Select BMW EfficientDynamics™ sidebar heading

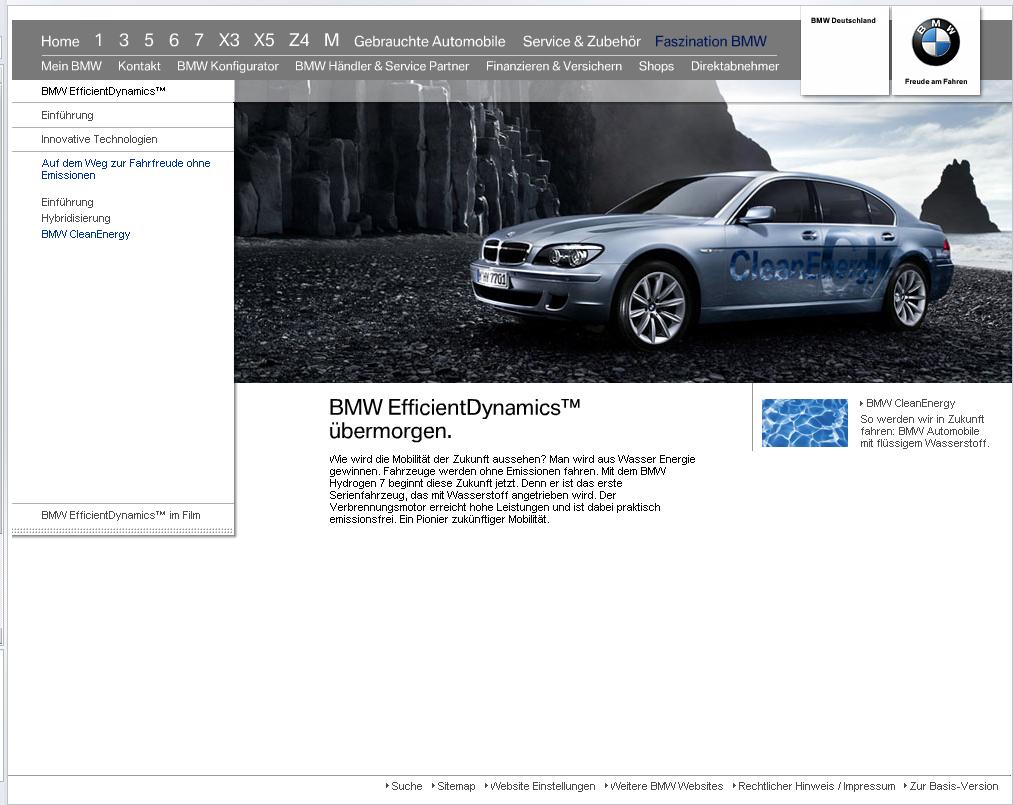(103, 91)
